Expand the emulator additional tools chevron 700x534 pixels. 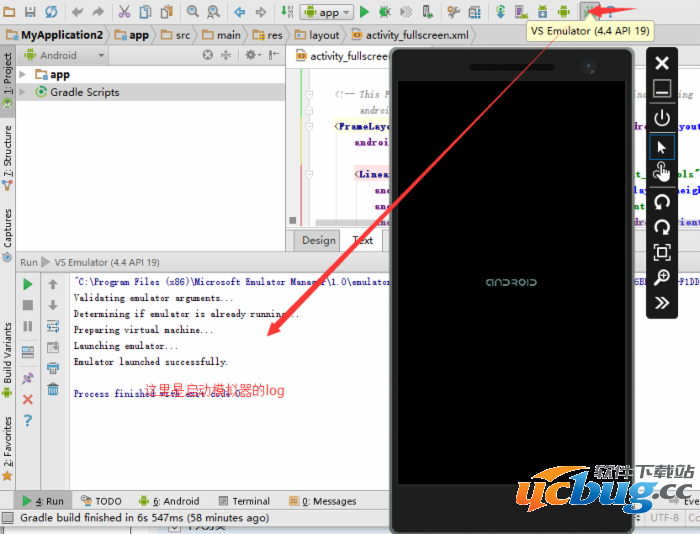661,303
